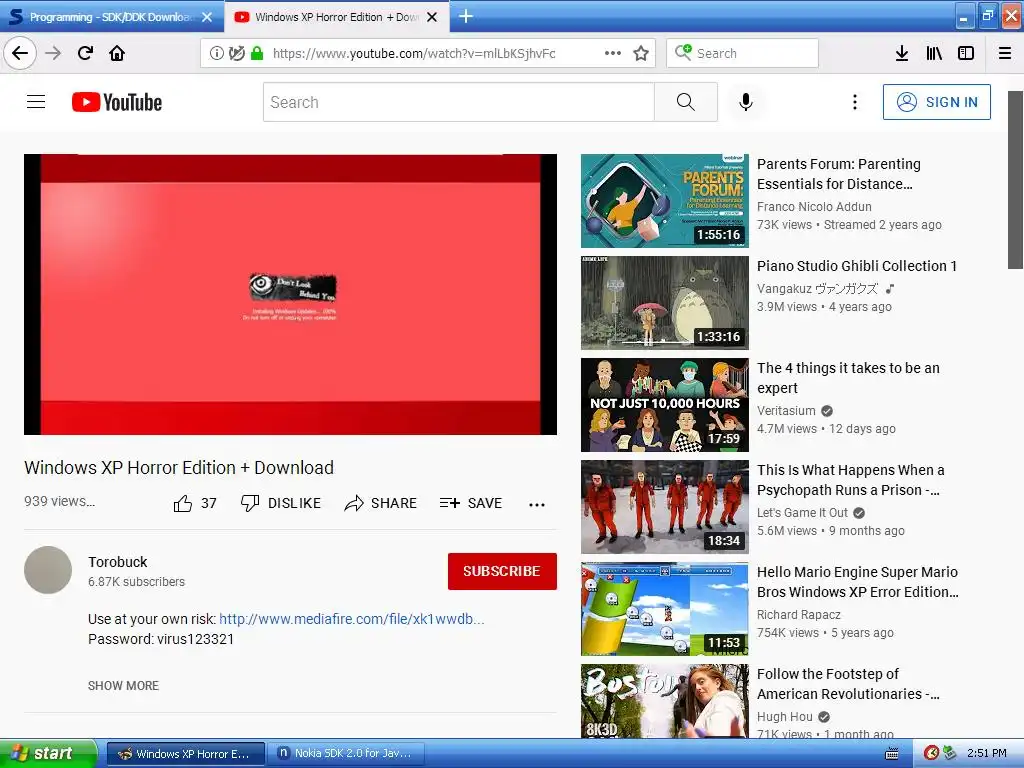Reload the page with the refresh icon

85,53
